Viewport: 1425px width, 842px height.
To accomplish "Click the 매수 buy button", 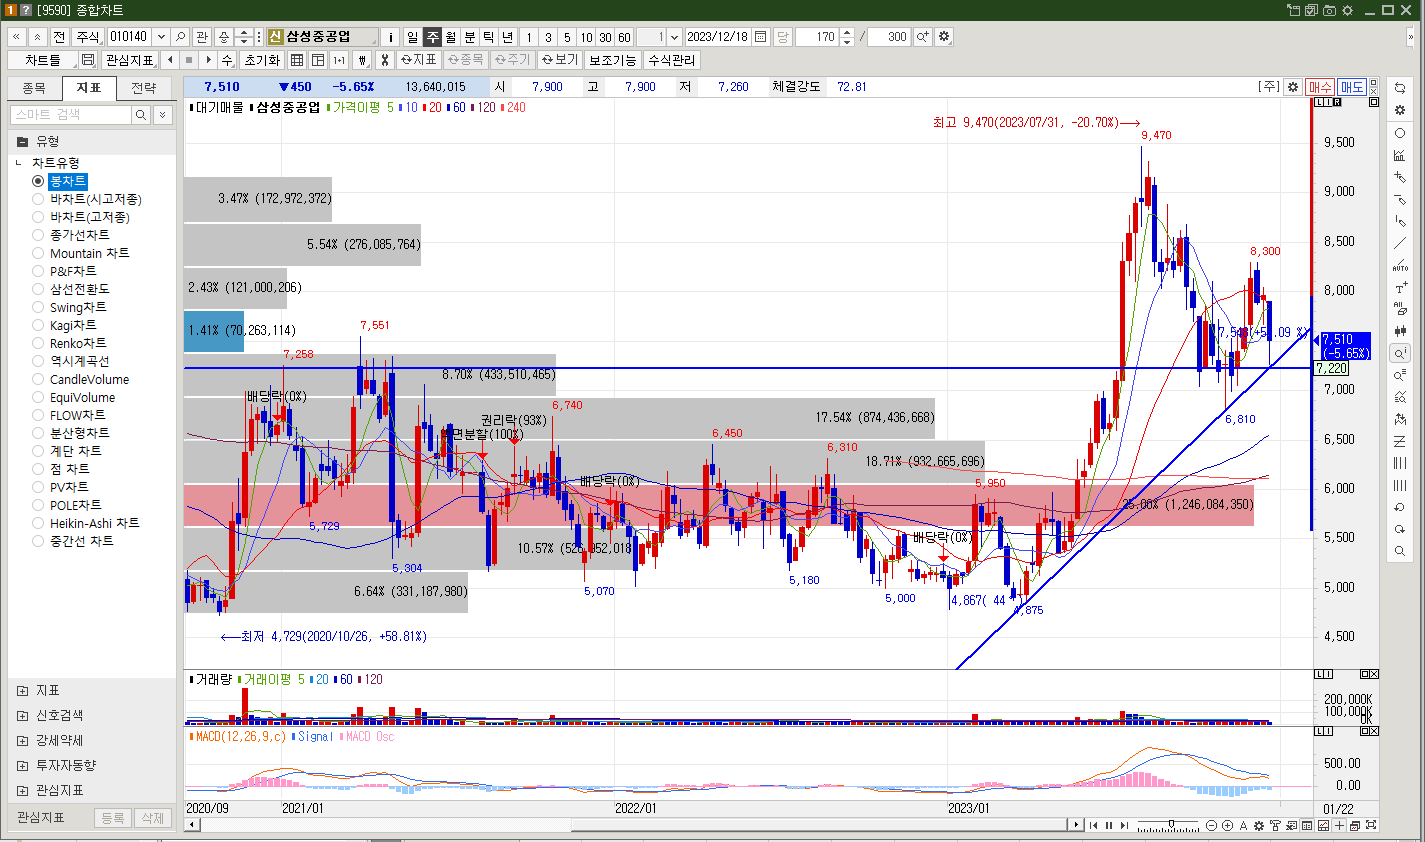I will (1320, 87).
